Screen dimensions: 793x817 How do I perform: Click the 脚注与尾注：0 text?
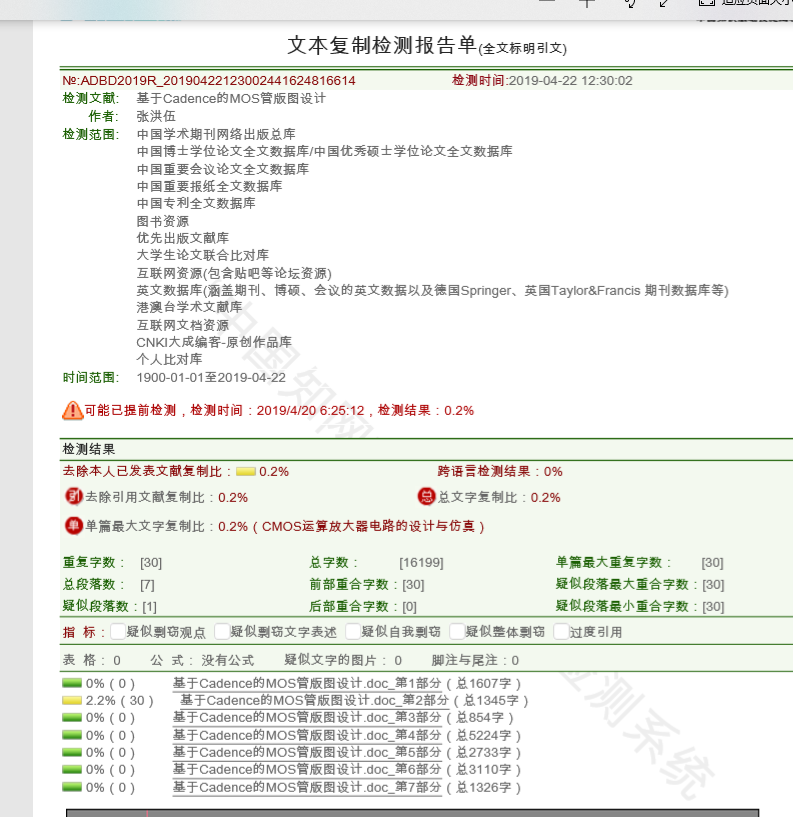[x=475, y=661]
